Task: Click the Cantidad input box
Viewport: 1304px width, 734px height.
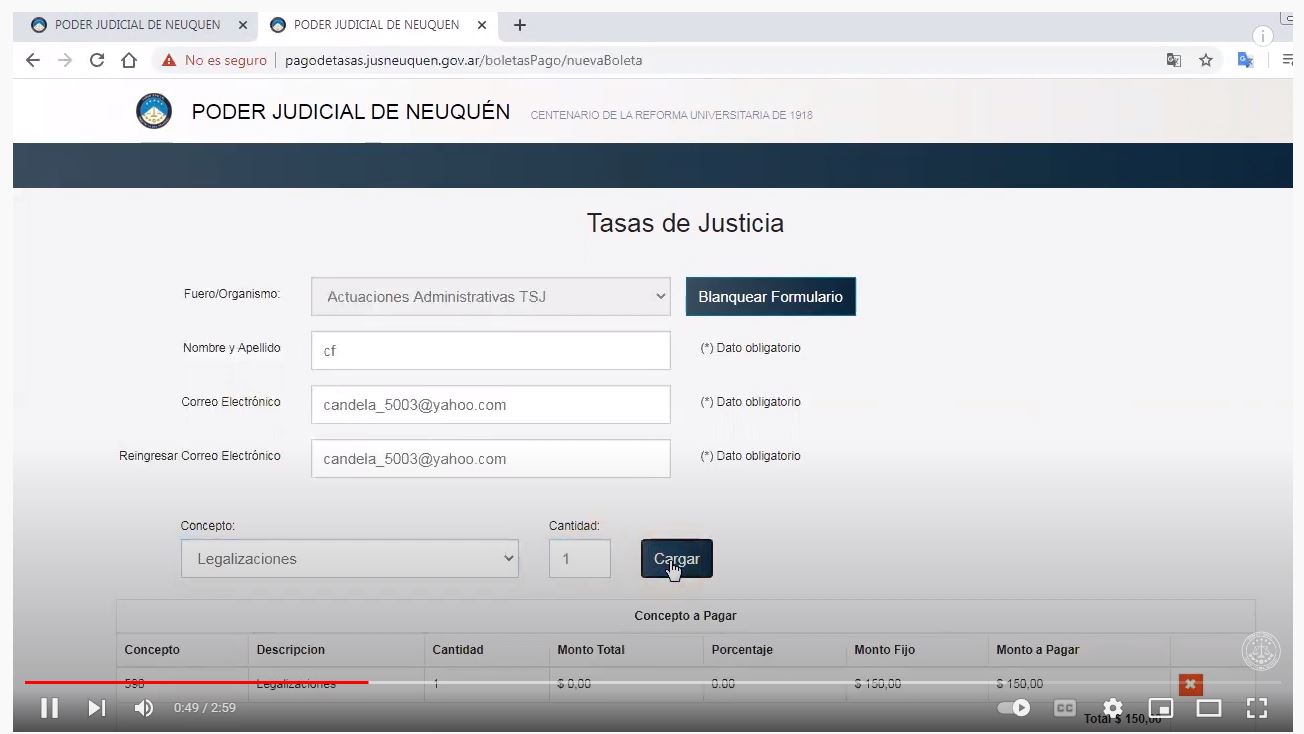Action: point(580,559)
